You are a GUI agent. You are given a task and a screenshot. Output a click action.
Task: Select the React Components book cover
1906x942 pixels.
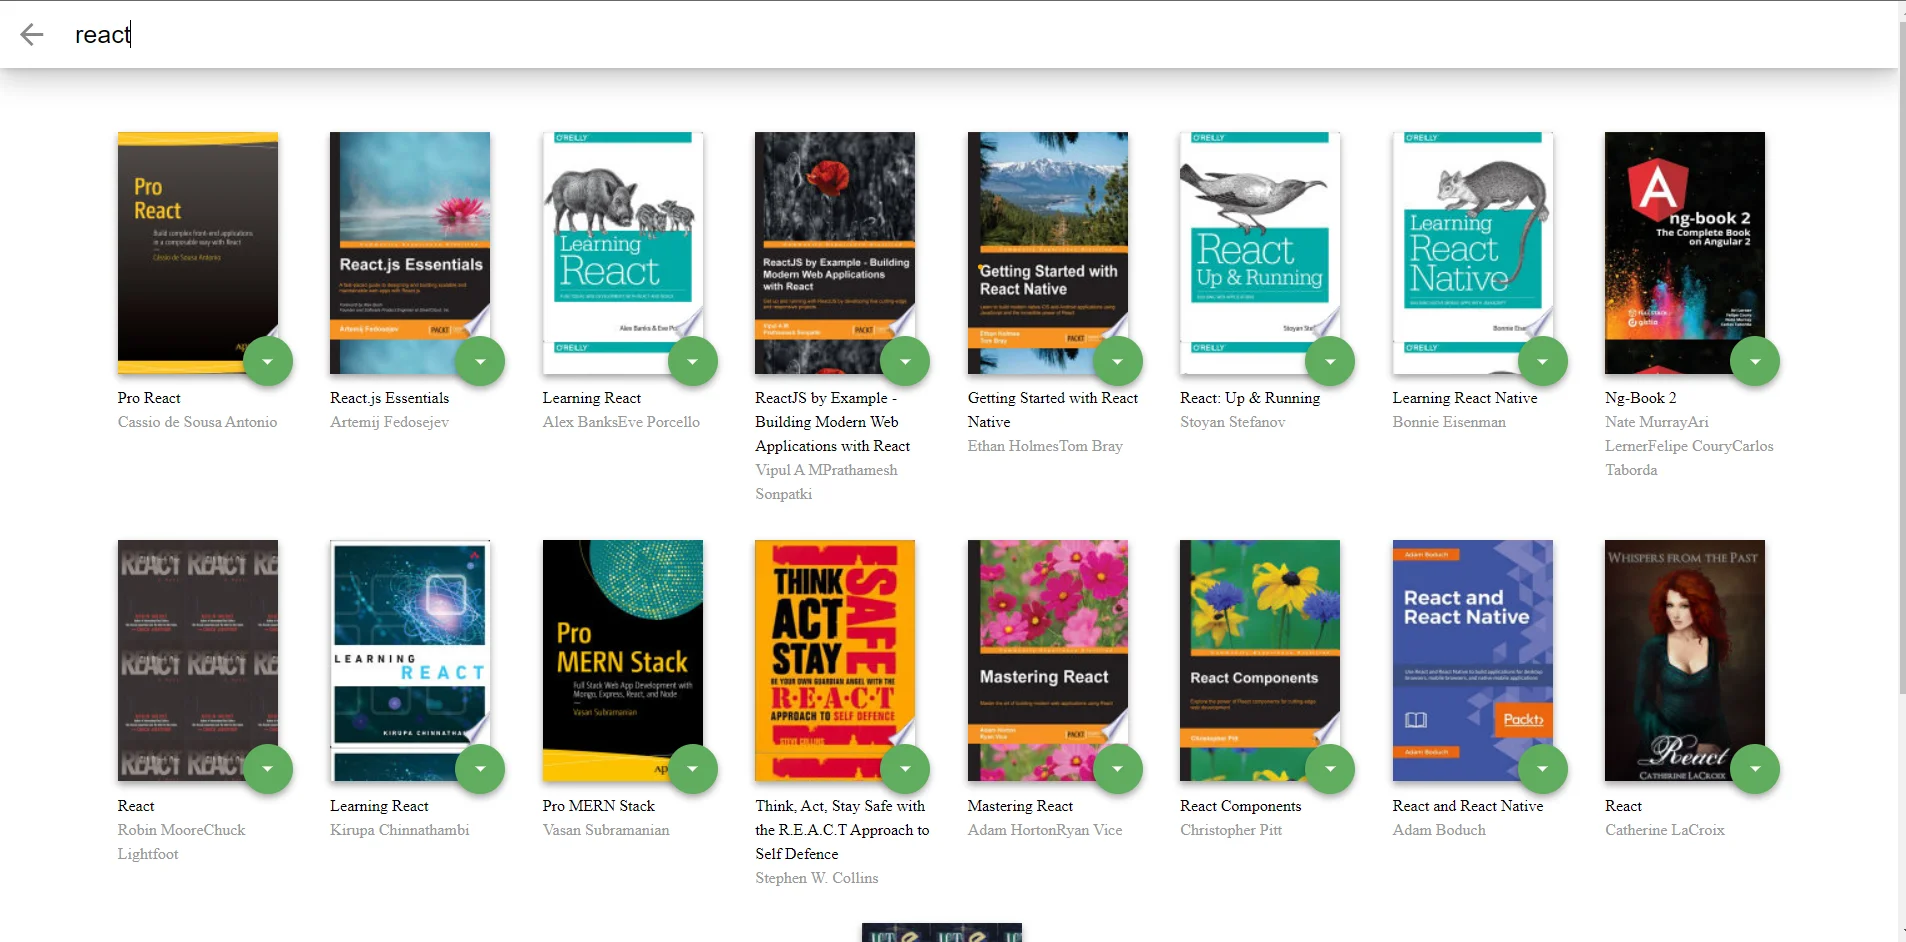coord(1260,661)
